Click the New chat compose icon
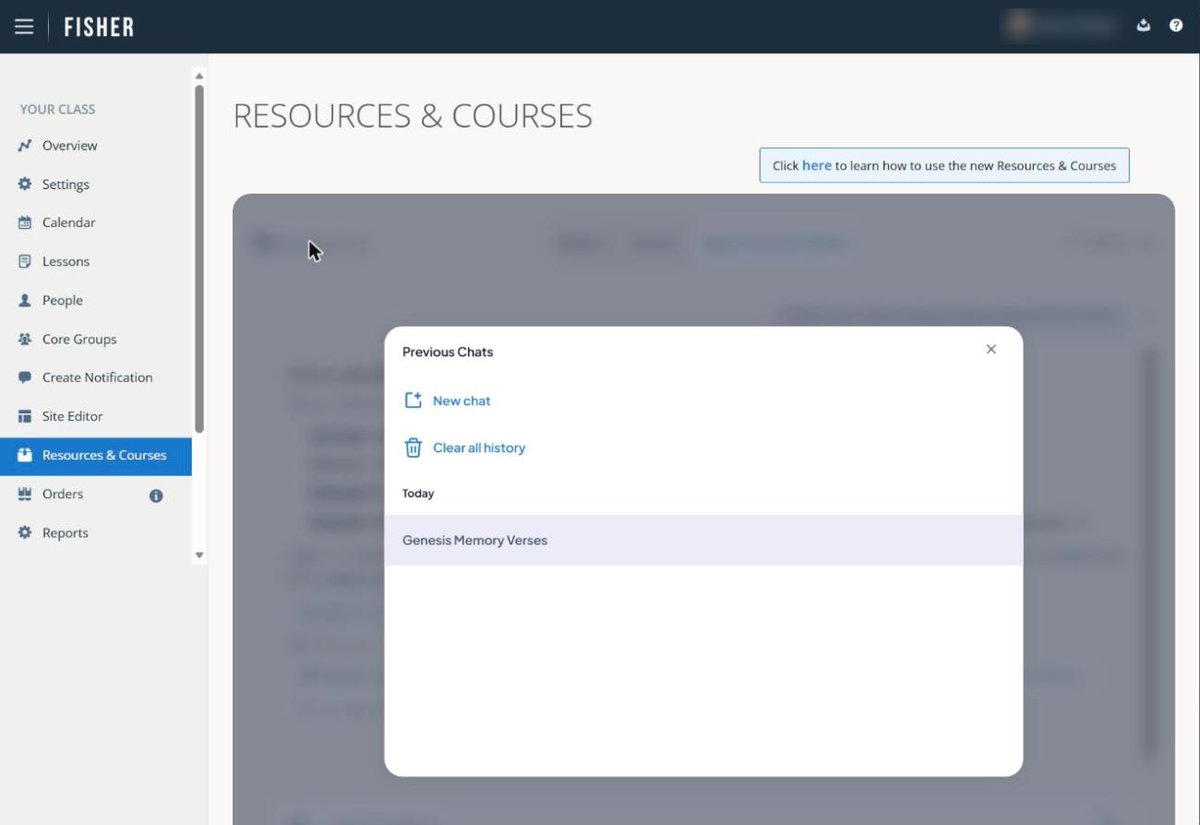This screenshot has width=1200, height=825. (x=413, y=401)
